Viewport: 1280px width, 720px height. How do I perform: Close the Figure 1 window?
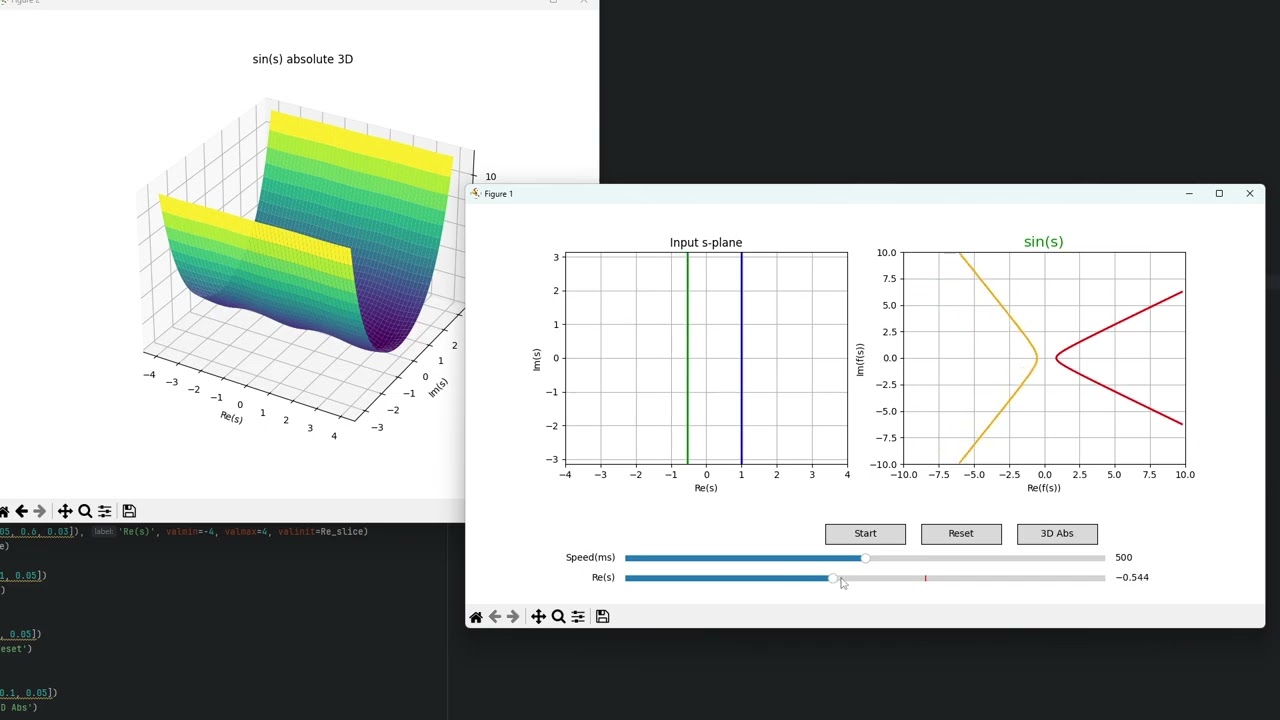click(x=1249, y=194)
